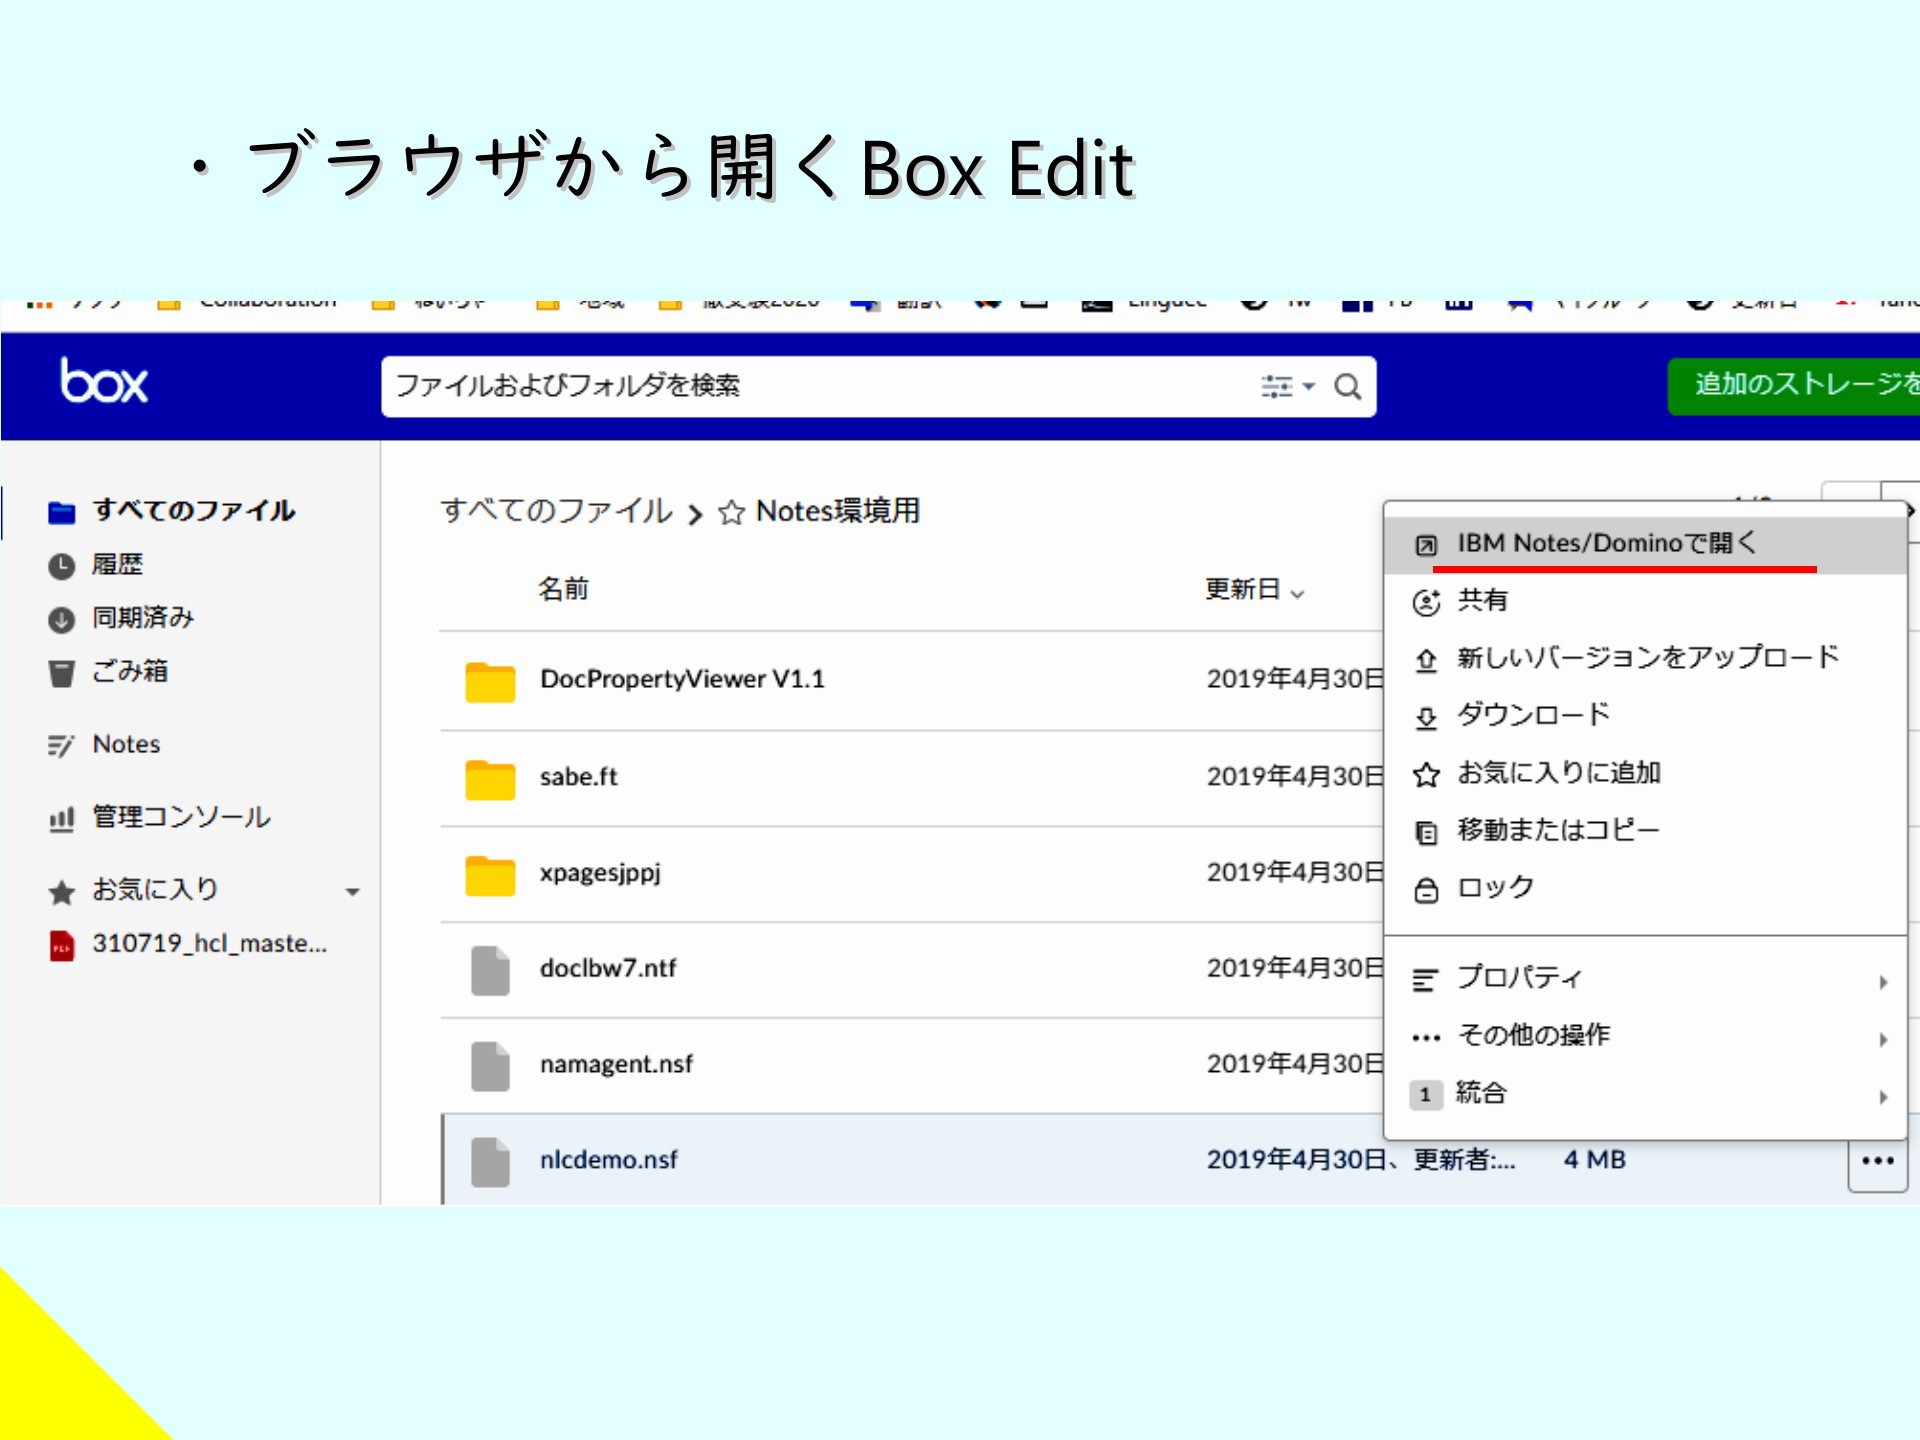Screen dimensions: 1920x1440
Task: Open DocPropertyViewer V1.1 folder
Action: pyautogui.click(x=682, y=679)
